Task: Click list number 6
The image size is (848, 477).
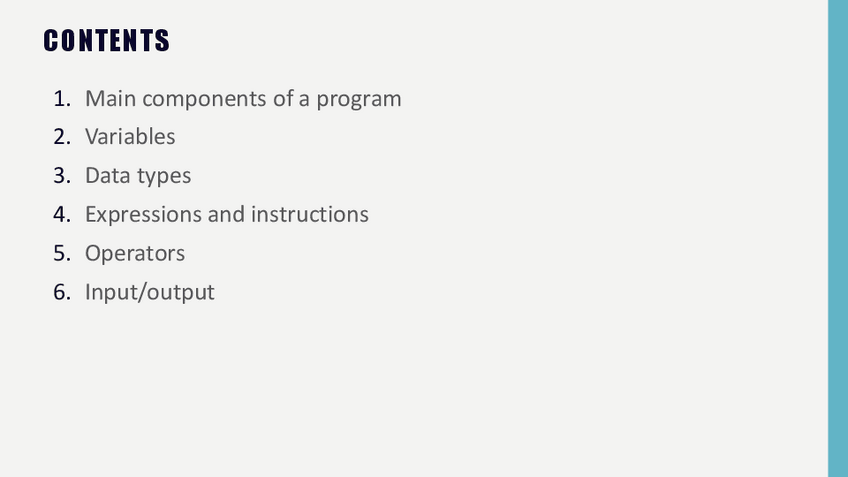Action: 62,292
